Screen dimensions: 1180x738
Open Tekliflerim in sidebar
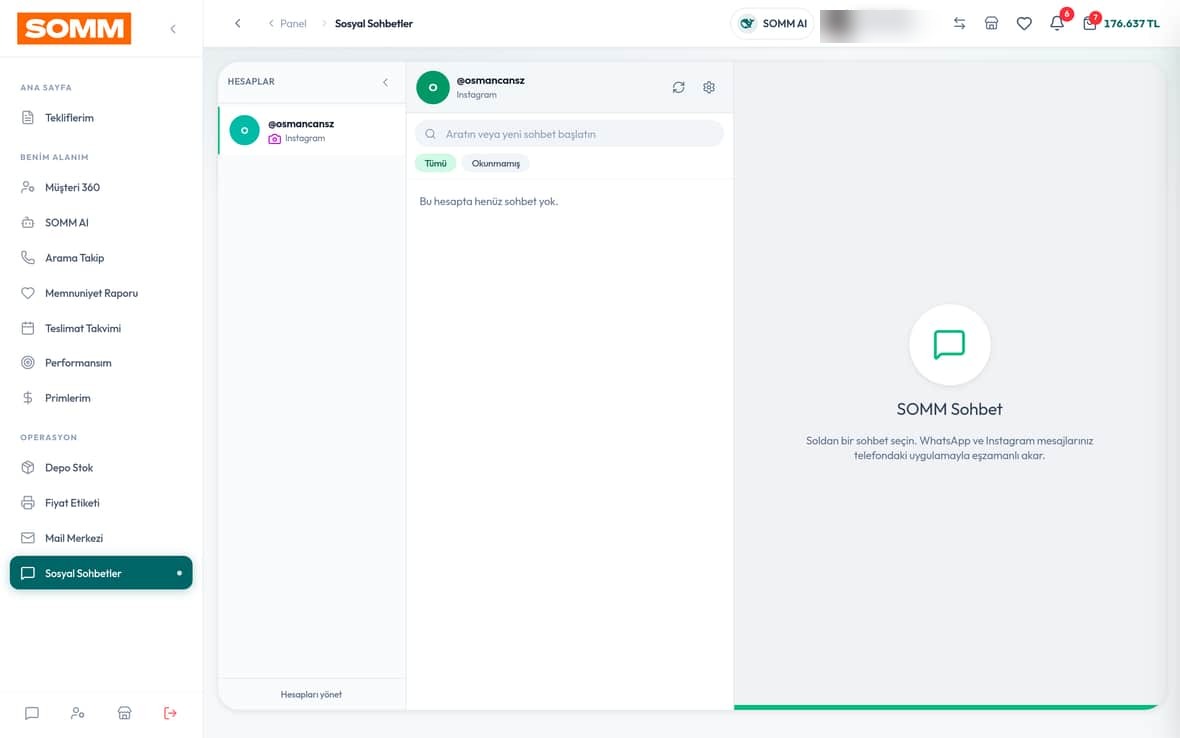[101, 117]
